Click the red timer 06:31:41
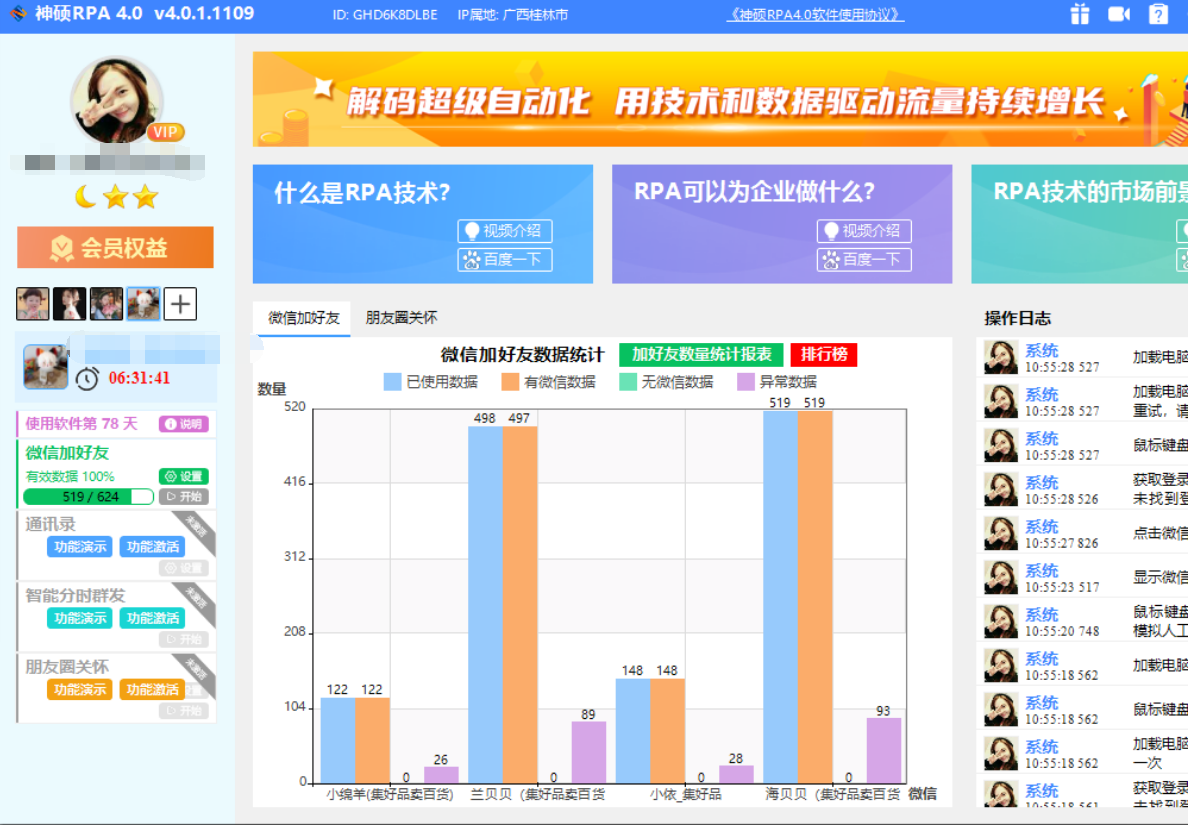Screen dimensions: 1189x825 click(x=140, y=378)
